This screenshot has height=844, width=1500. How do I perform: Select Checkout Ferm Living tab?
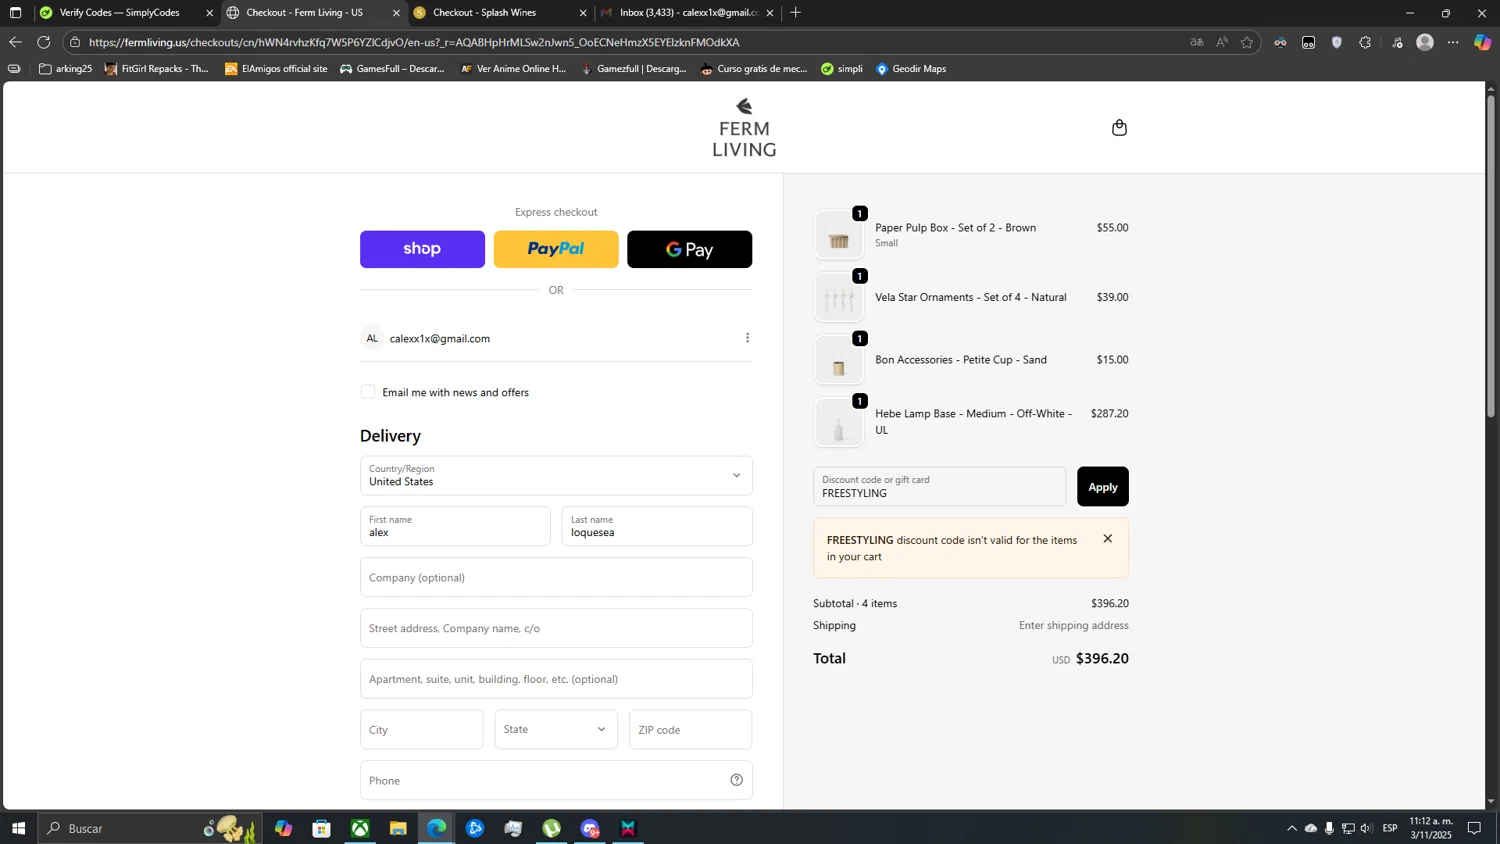click(x=313, y=13)
